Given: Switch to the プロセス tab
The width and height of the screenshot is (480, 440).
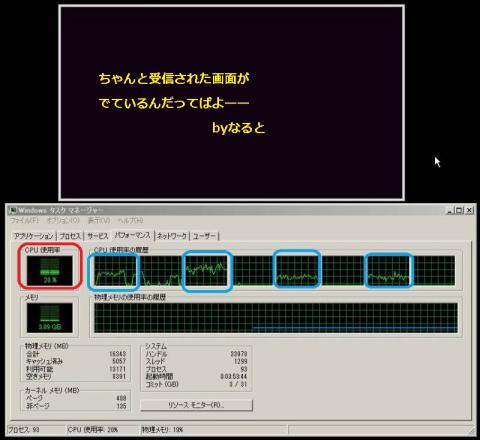Looking at the screenshot, I should point(70,236).
